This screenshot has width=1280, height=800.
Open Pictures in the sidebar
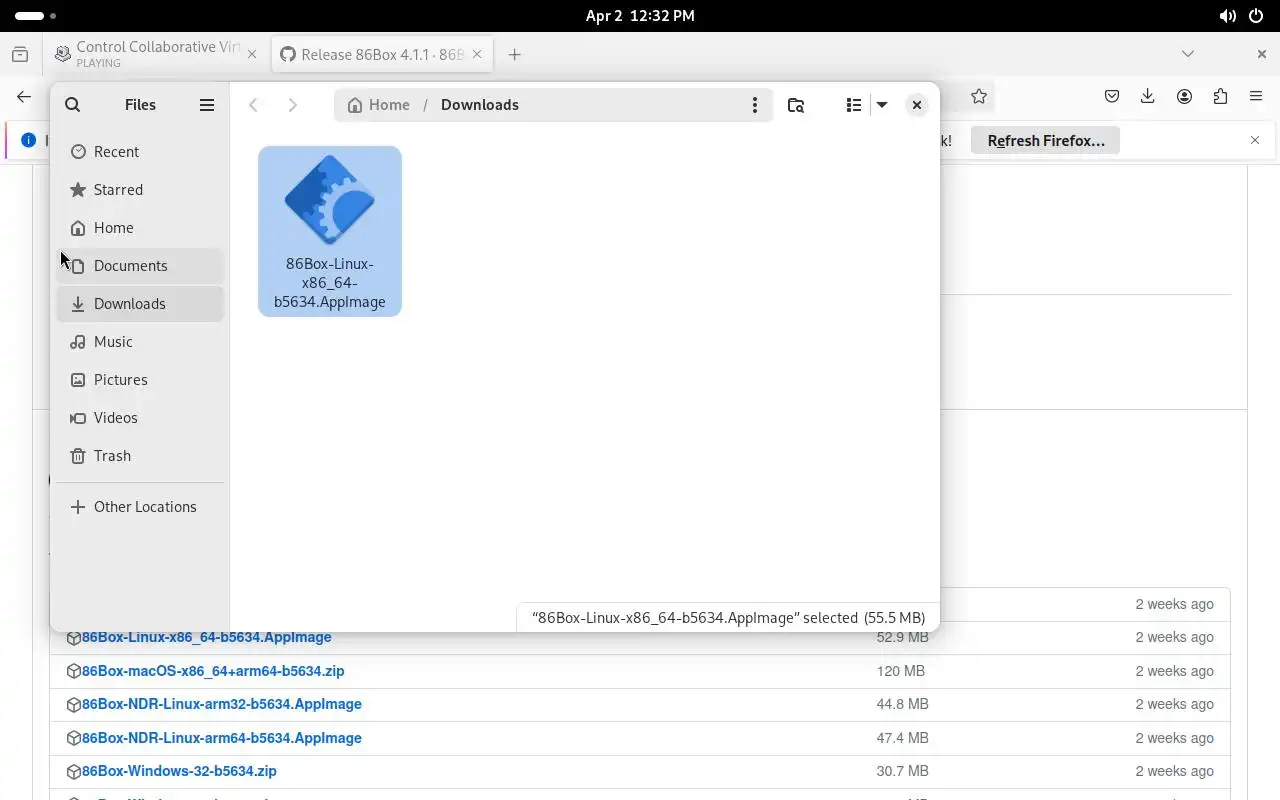click(x=140, y=379)
